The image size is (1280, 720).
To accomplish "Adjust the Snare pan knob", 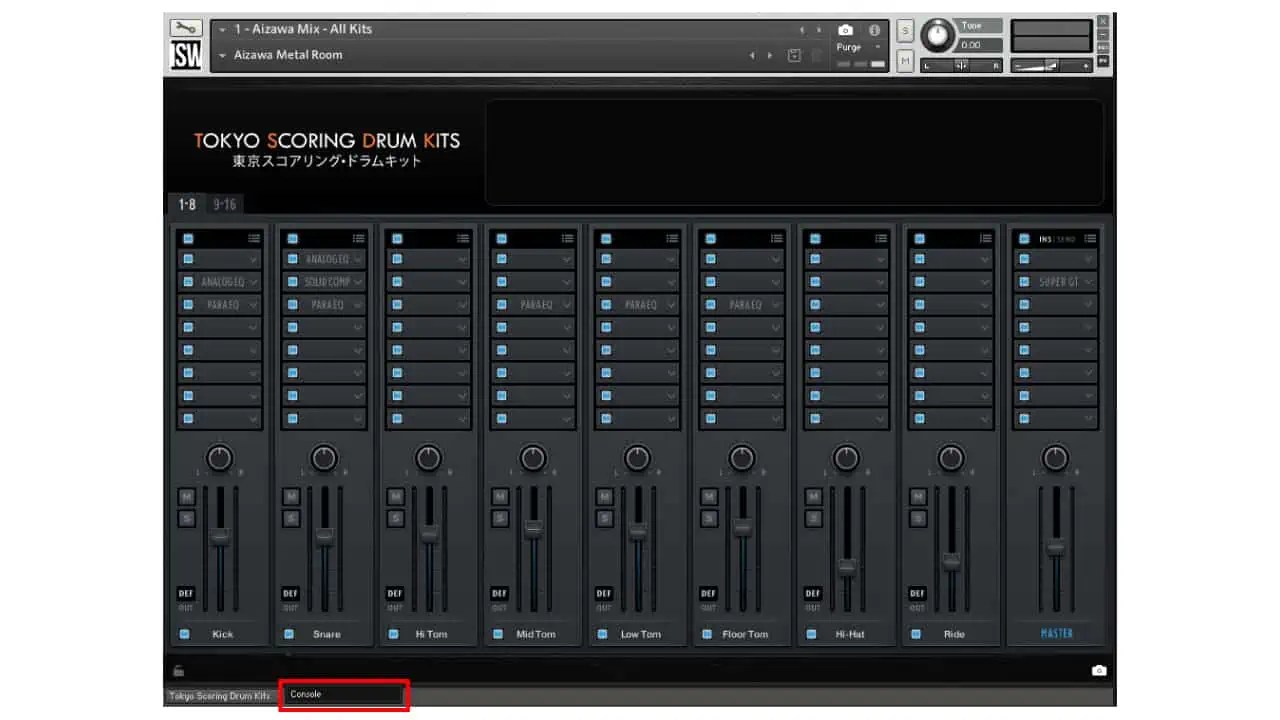I will [x=324, y=458].
